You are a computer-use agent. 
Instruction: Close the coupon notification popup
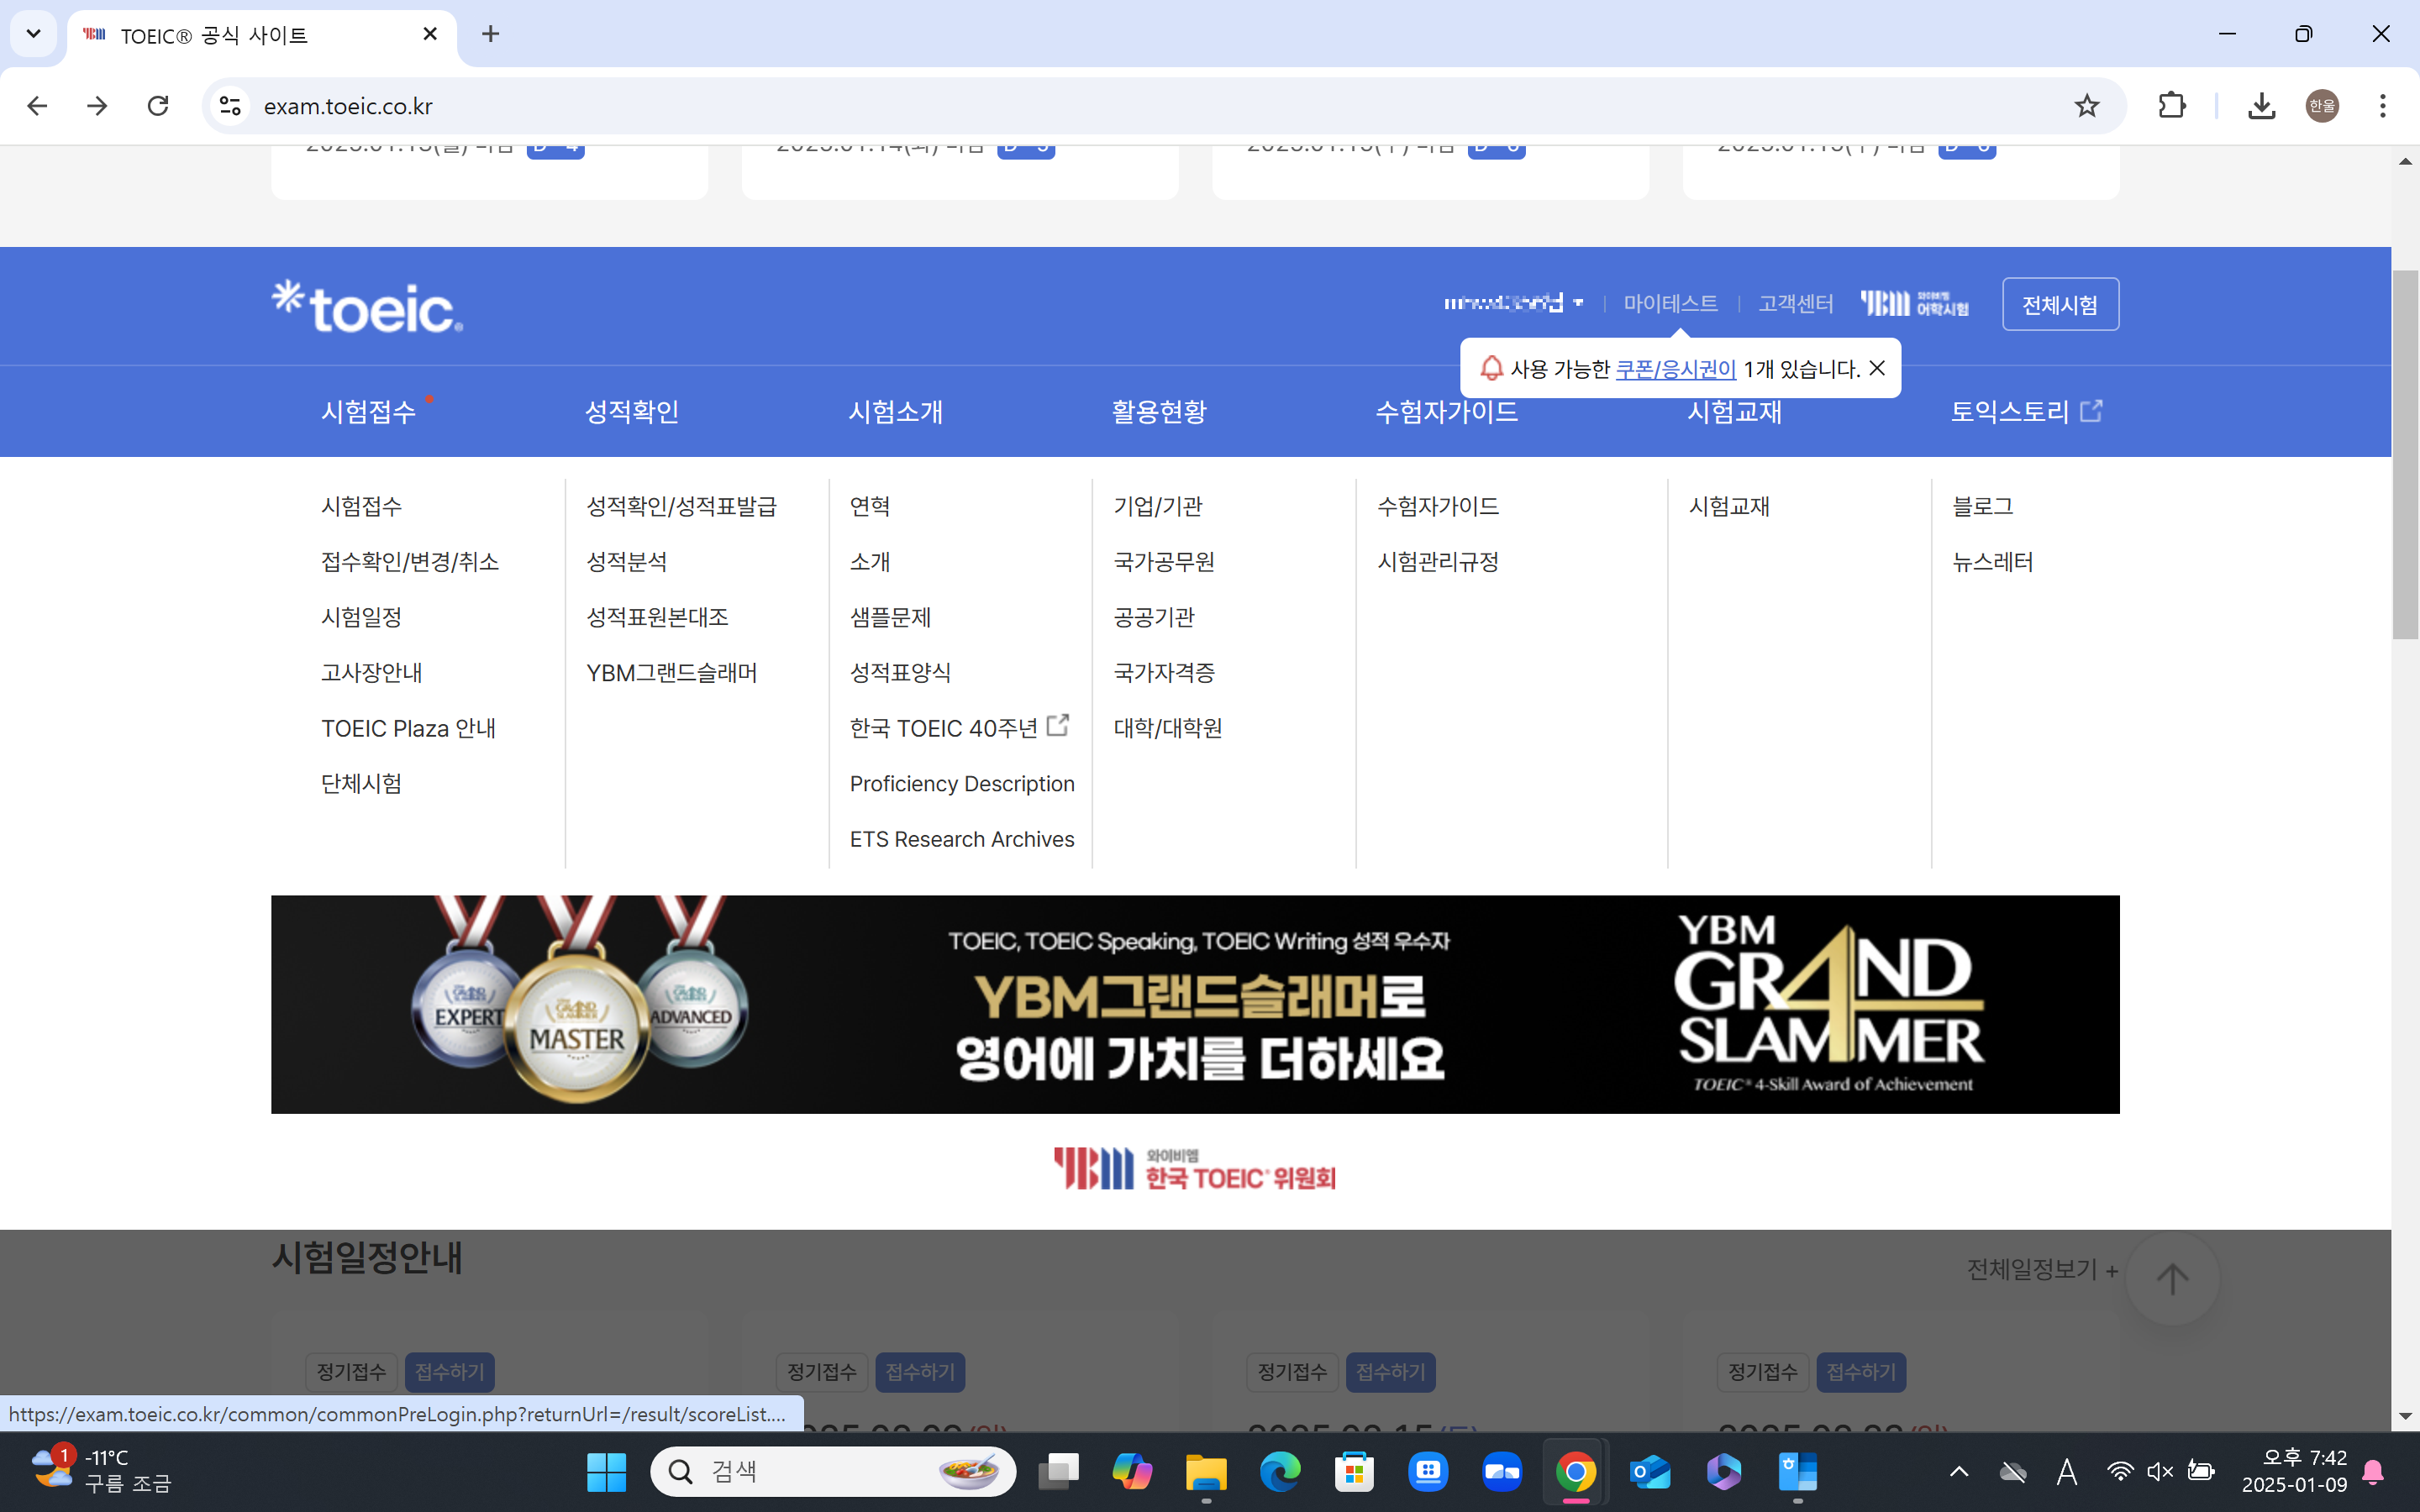1877,368
